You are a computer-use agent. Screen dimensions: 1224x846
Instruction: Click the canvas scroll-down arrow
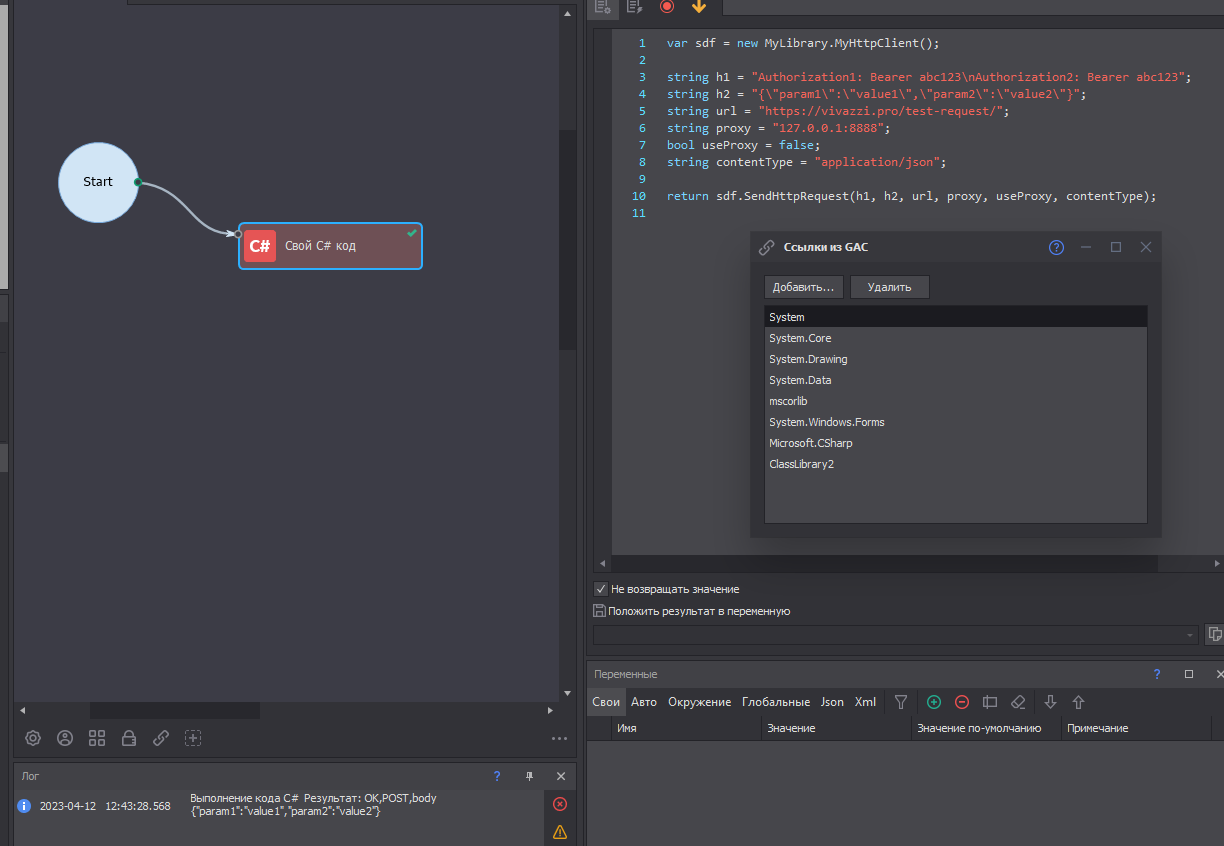[x=568, y=693]
